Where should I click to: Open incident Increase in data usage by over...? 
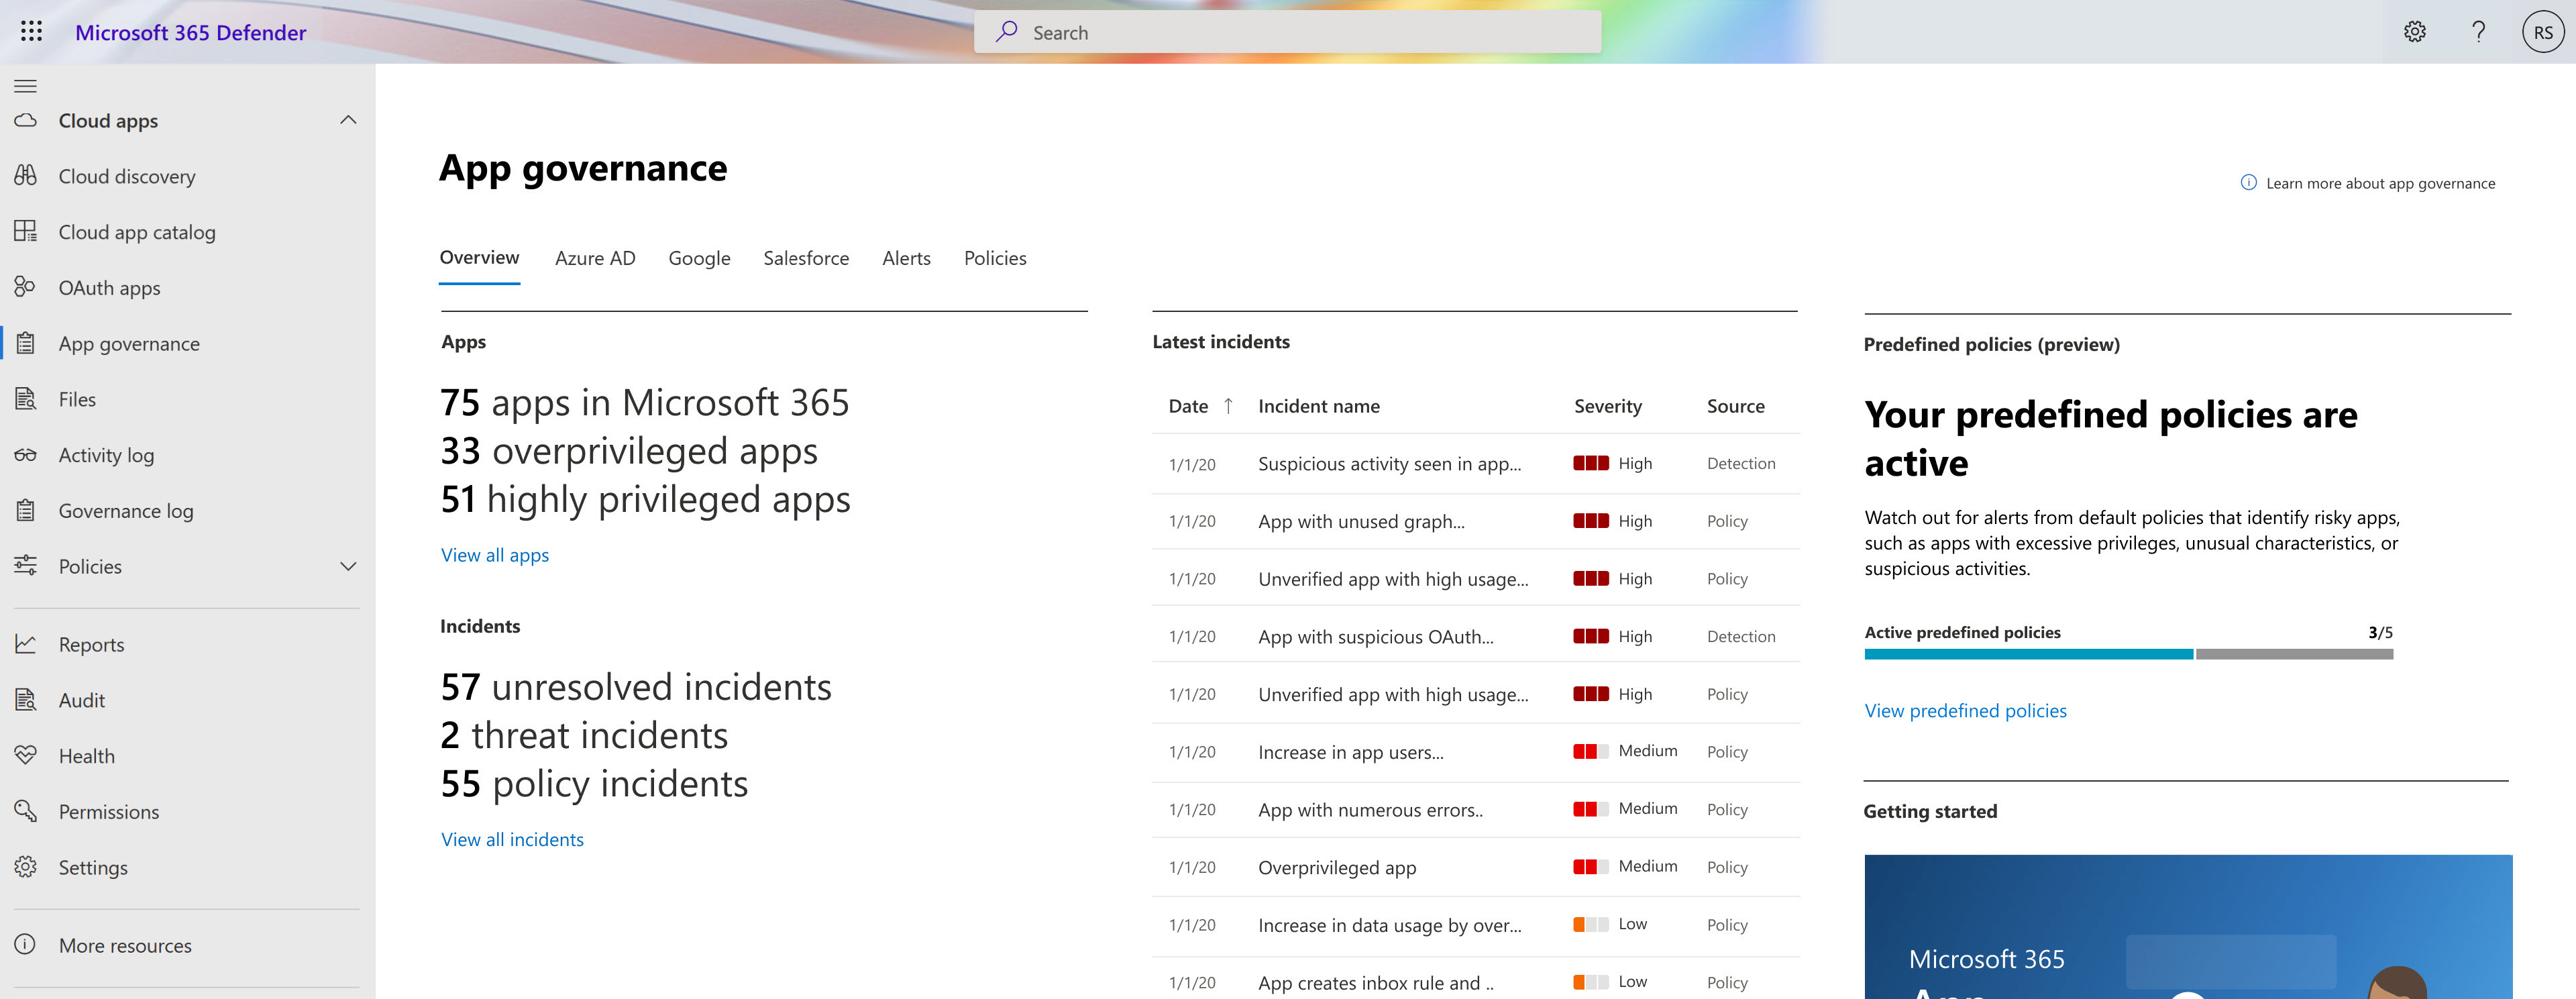pyautogui.click(x=1389, y=925)
